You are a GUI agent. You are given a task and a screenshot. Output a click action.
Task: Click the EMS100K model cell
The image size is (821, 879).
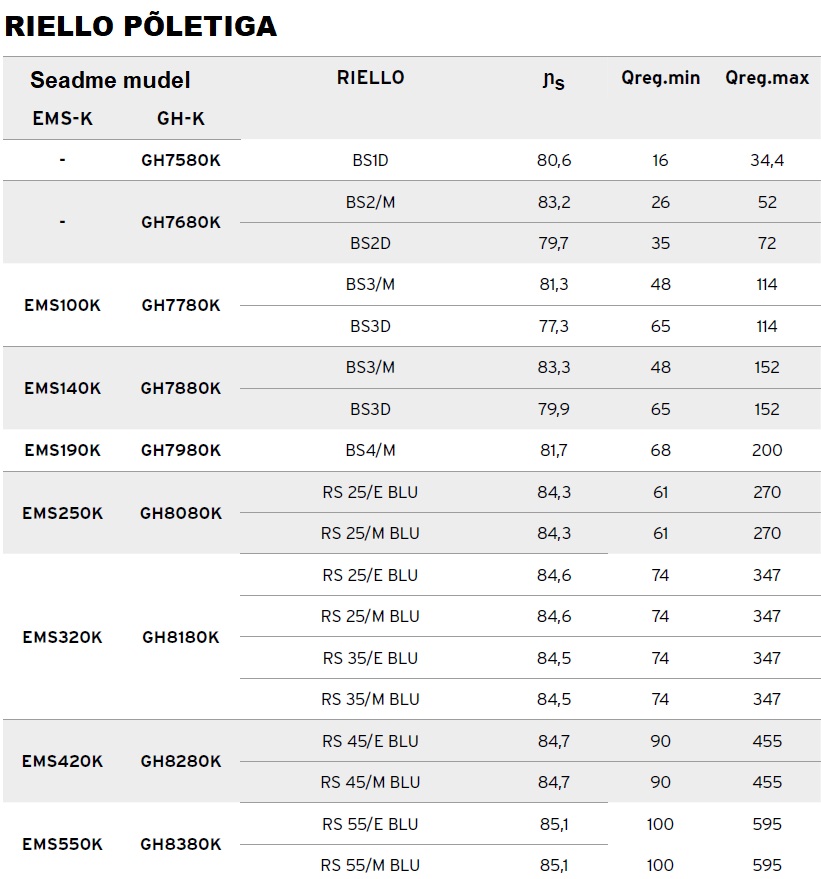click(62, 305)
